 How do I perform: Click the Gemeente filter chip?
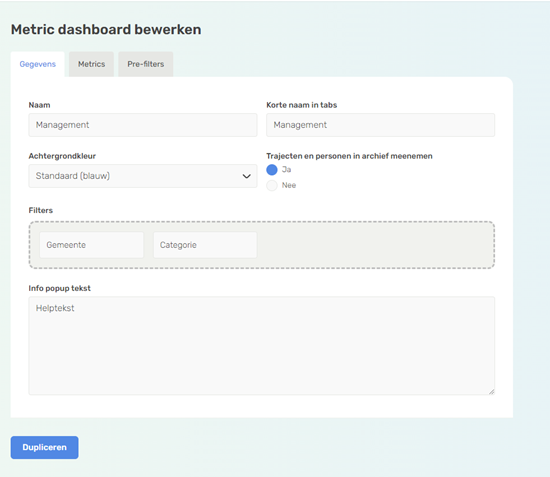click(92, 245)
